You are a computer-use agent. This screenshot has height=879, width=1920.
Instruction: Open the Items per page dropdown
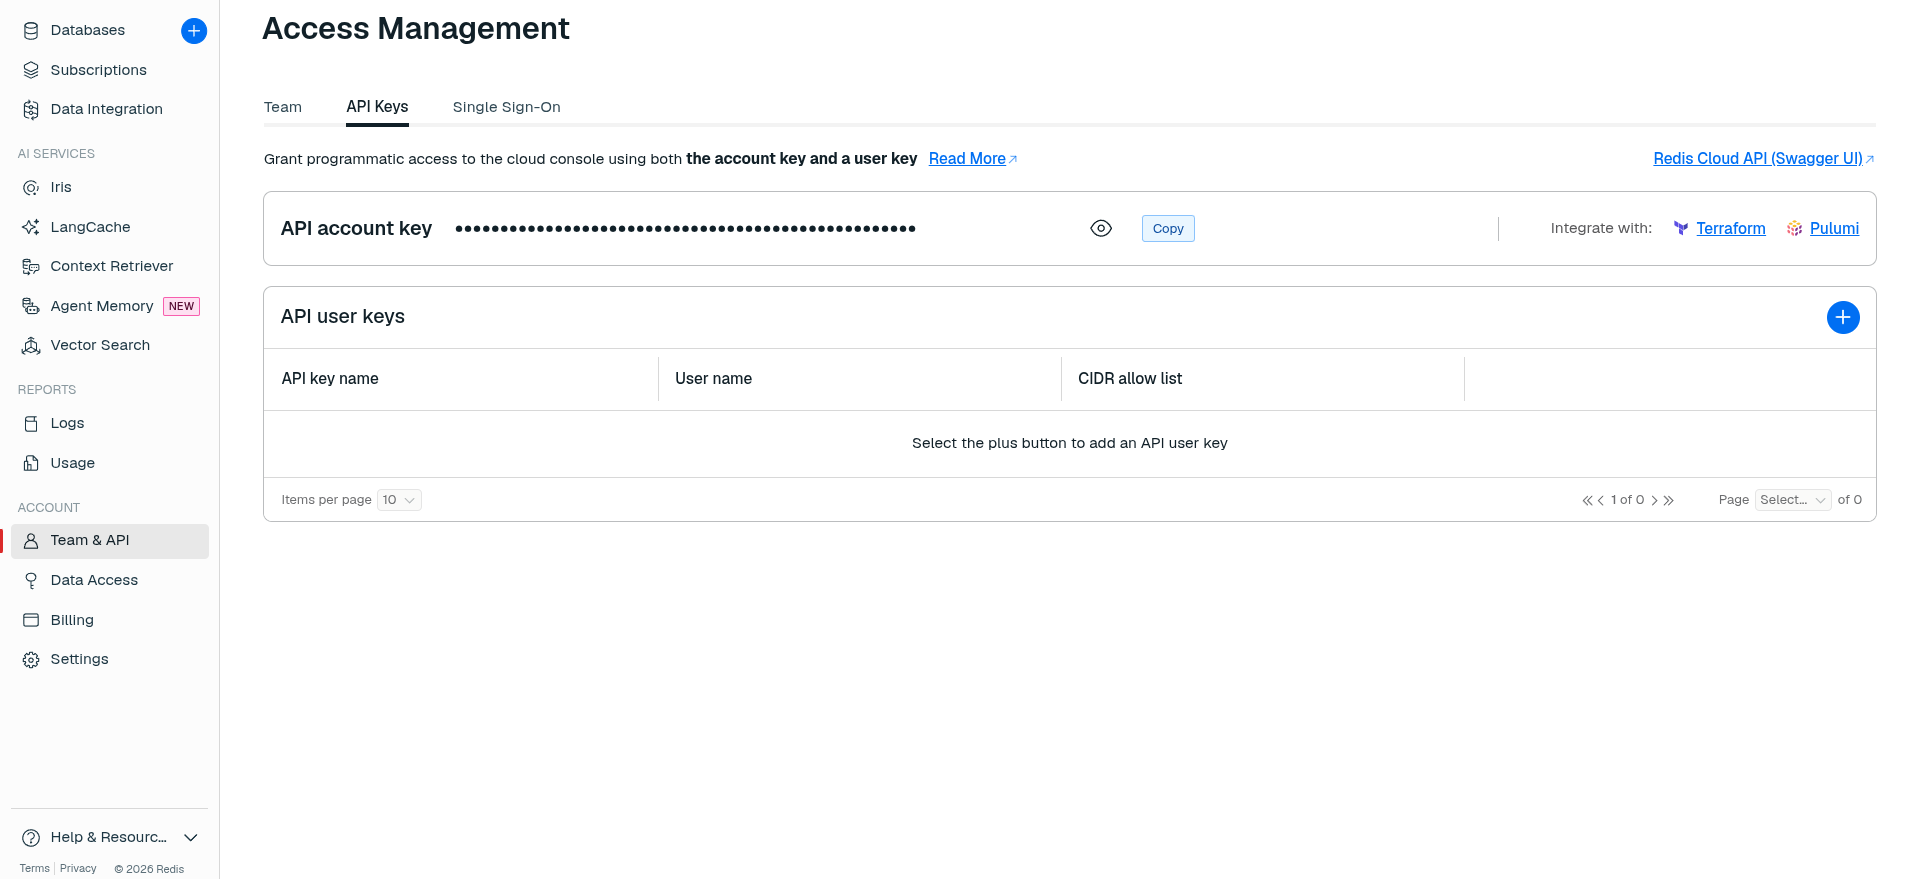(399, 500)
